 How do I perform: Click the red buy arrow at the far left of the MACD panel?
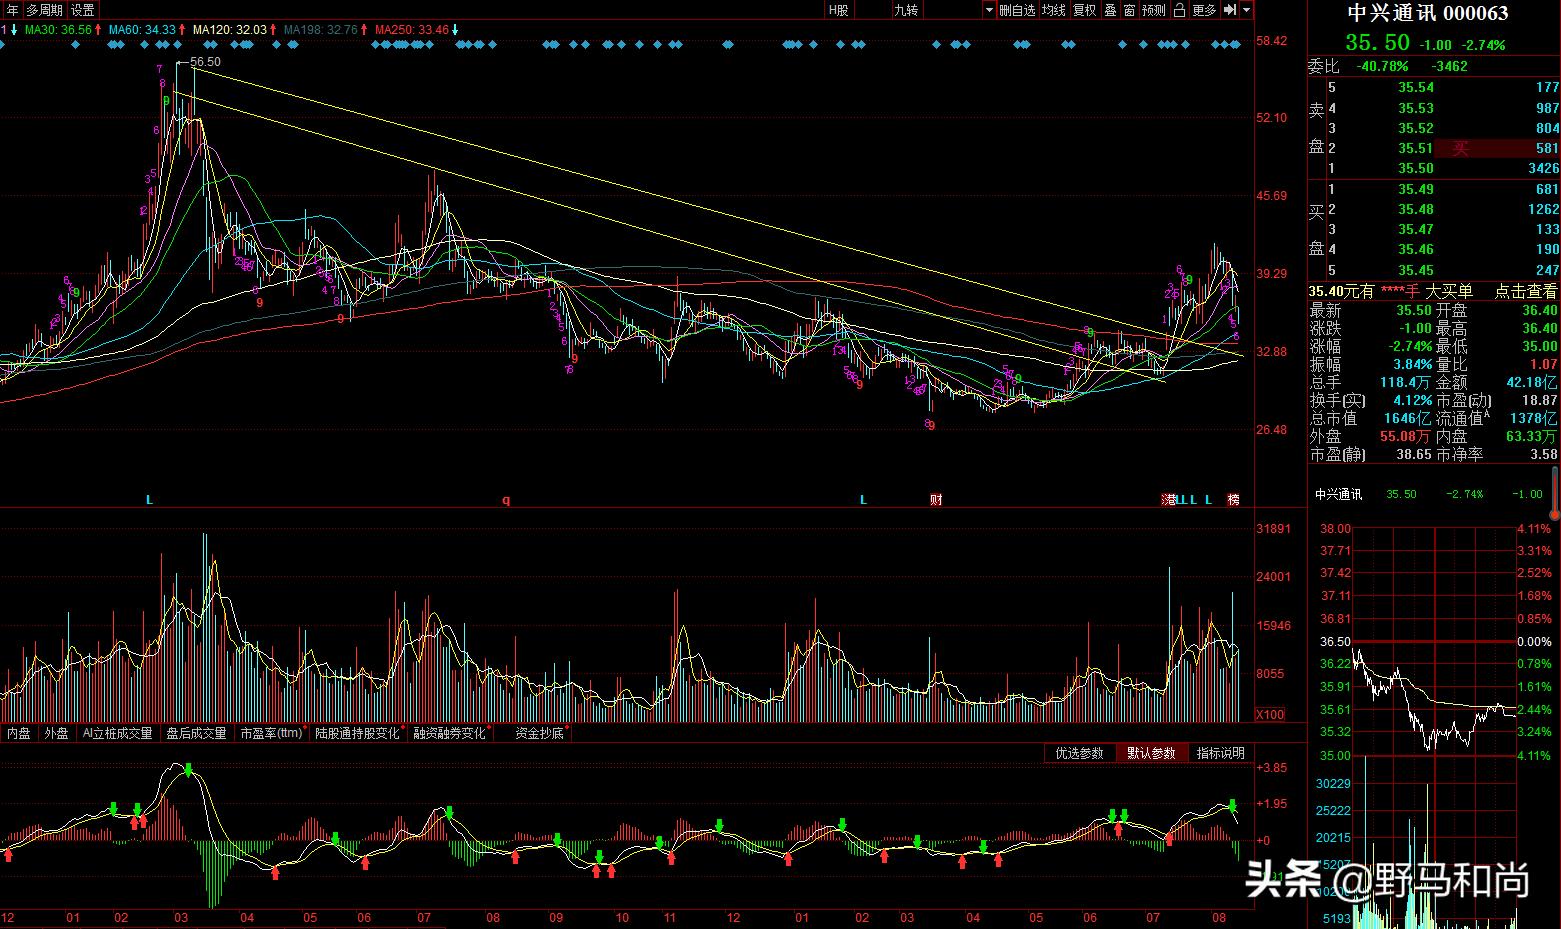(x=8, y=855)
